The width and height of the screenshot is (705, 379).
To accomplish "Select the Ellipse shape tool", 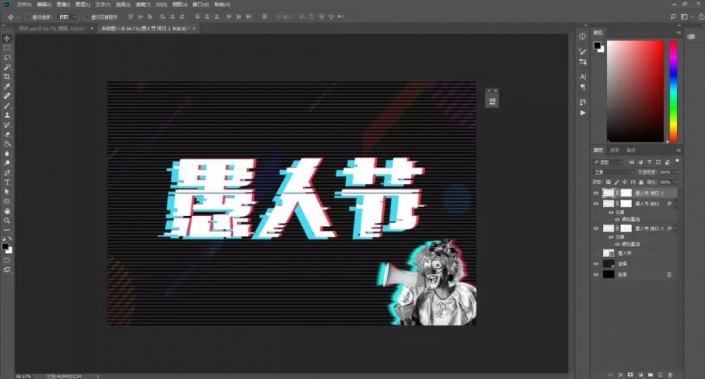I will point(7,201).
